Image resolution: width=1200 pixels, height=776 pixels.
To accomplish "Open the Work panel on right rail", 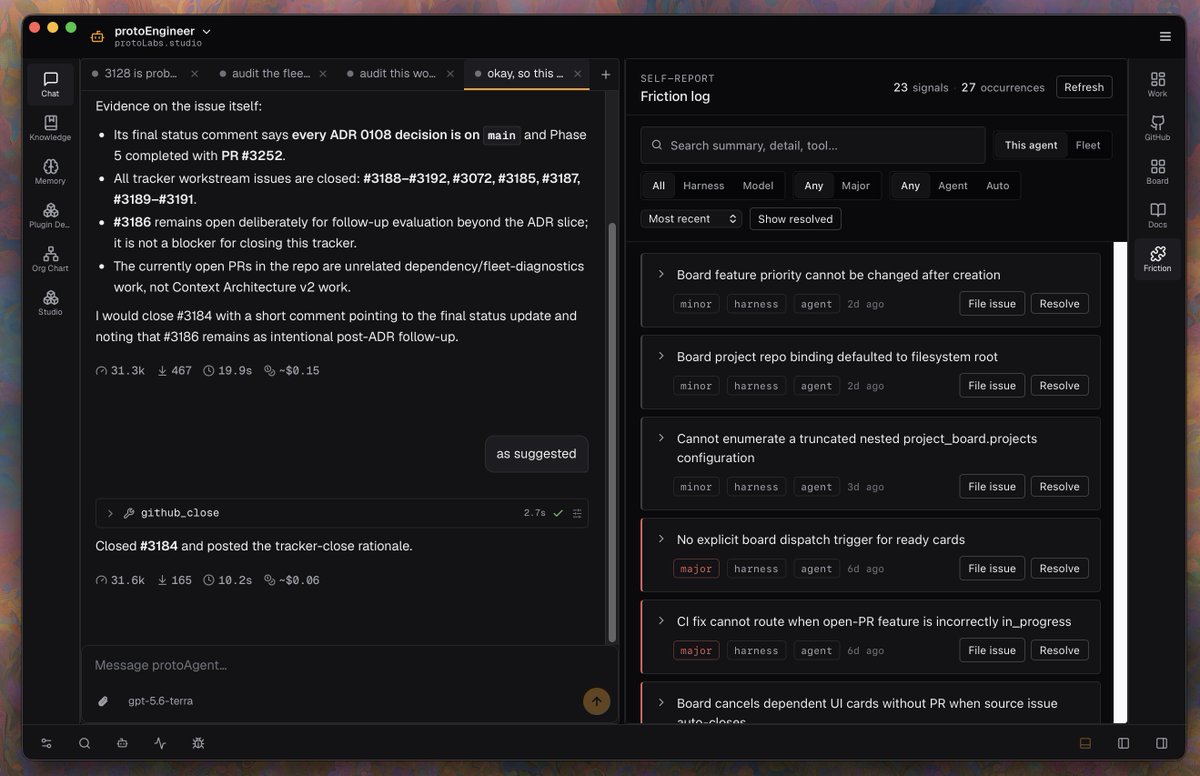I will [1157, 84].
